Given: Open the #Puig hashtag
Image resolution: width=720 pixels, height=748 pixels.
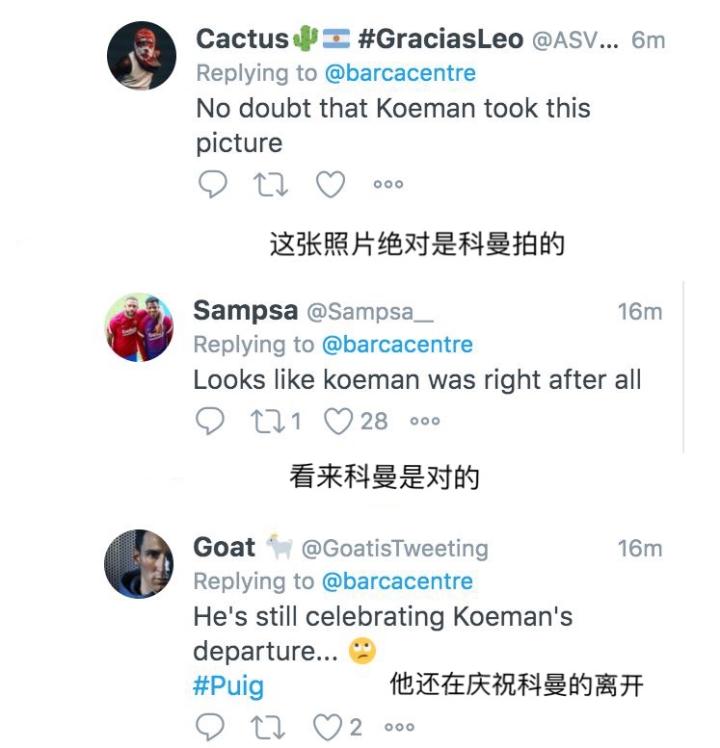Looking at the screenshot, I should pos(229,687).
